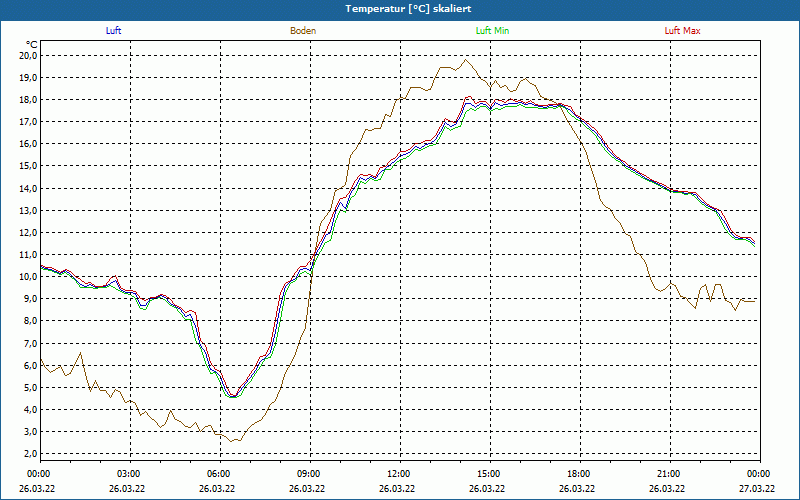Viewport: 800px width, 500px height.
Task: Click the 3,0 value on the y-axis
Action: (x=30, y=432)
